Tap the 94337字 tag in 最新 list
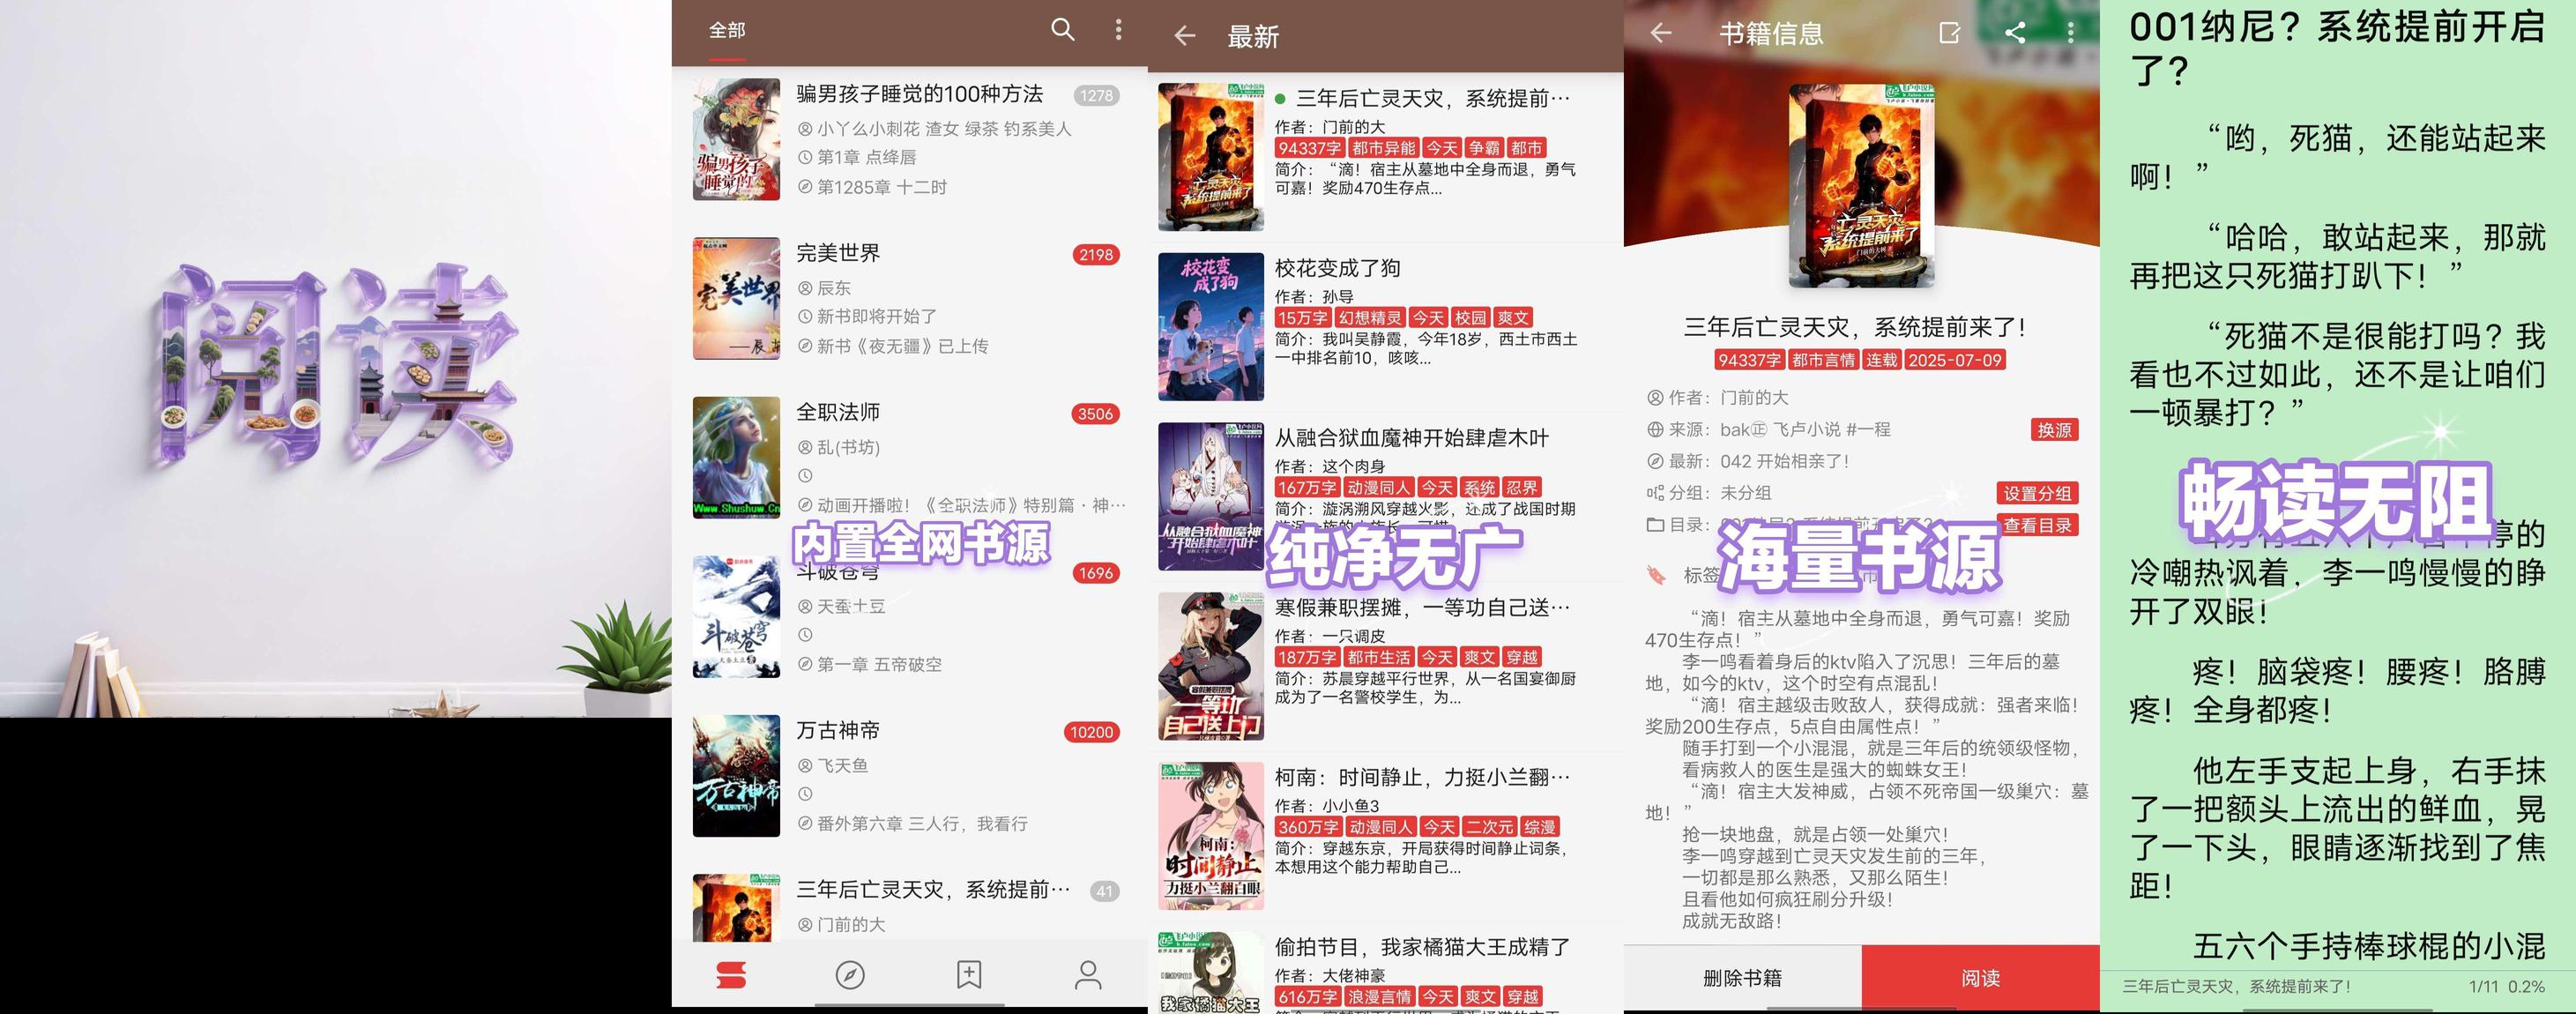This screenshot has height=1014, width=2576. tap(1309, 148)
